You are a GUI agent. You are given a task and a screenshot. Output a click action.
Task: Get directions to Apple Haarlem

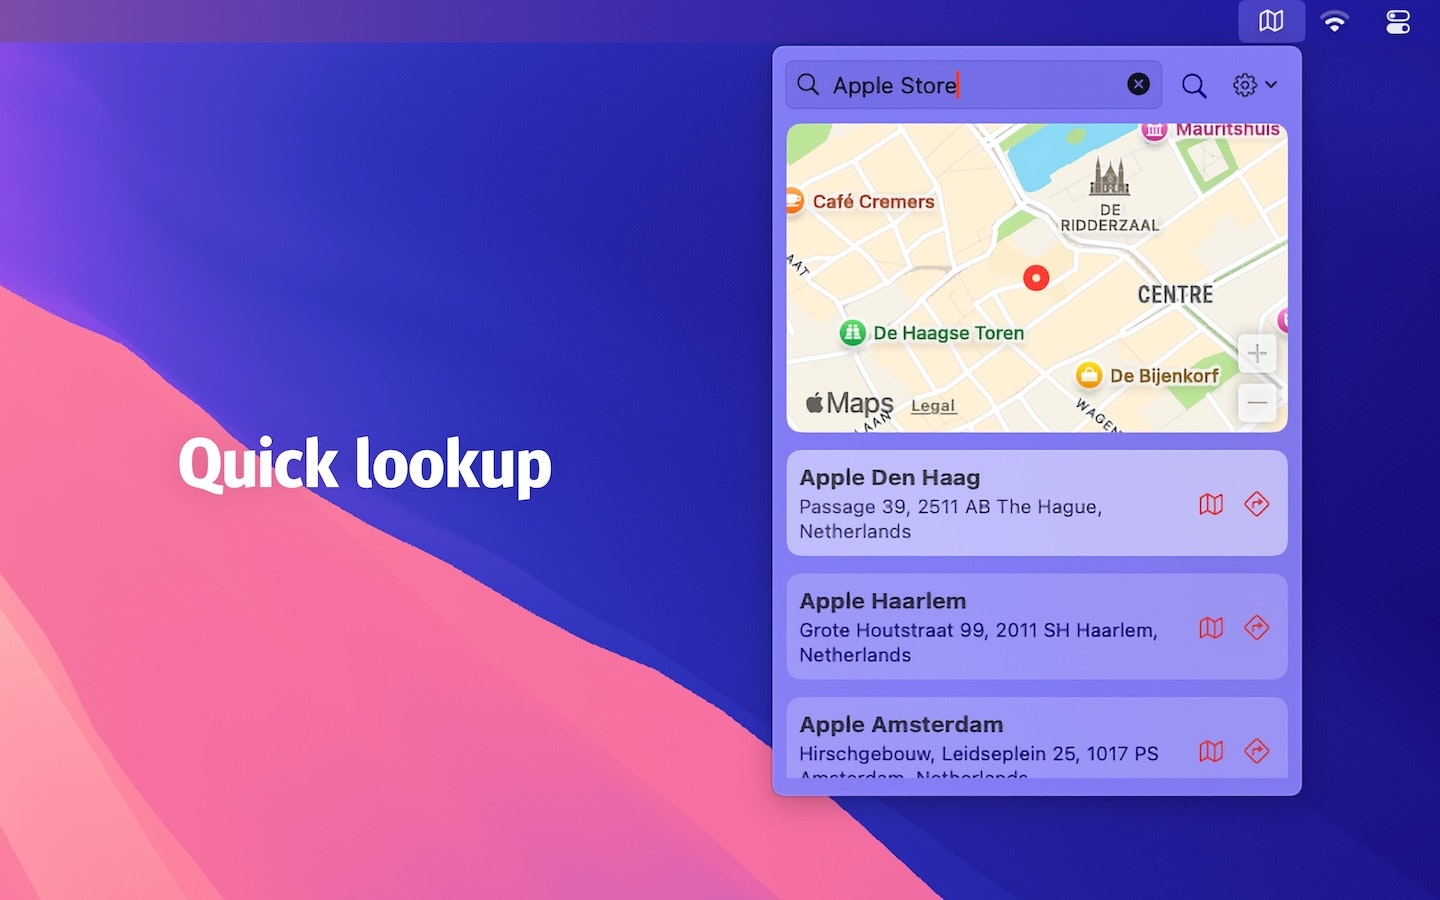point(1257,627)
